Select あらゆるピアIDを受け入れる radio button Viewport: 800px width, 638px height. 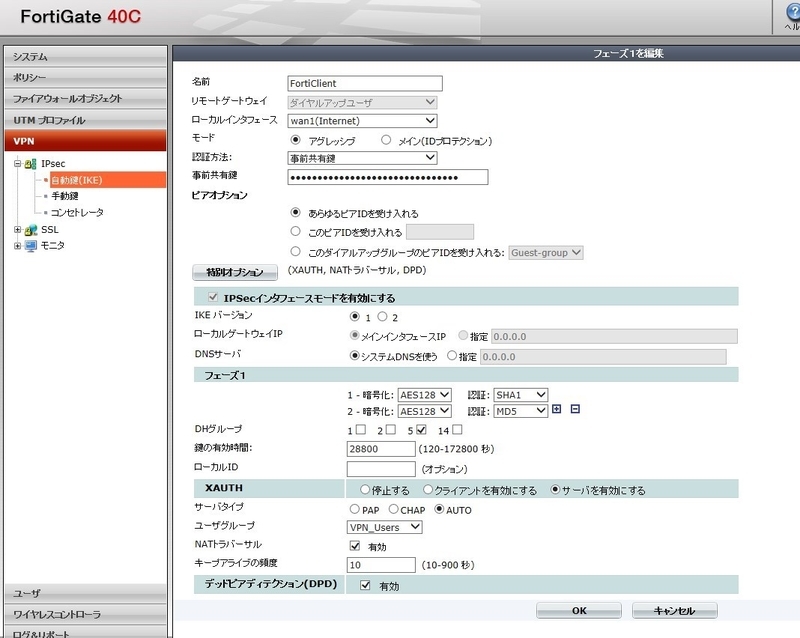coord(295,212)
